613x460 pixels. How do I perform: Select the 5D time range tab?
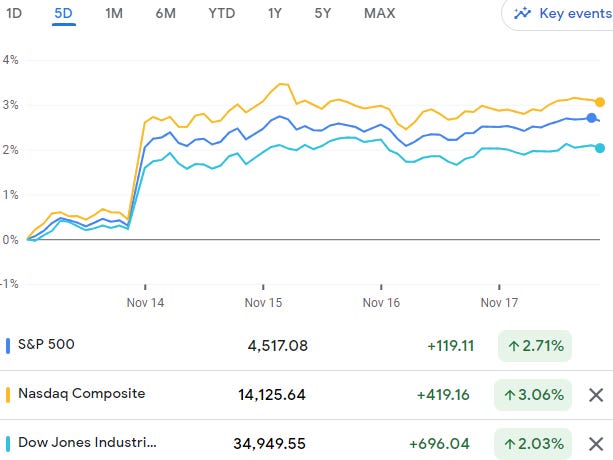(64, 13)
